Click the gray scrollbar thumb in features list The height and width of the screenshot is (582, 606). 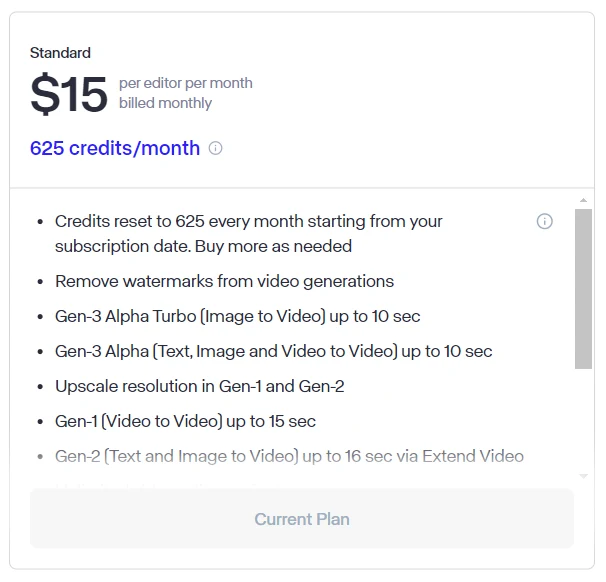(583, 289)
